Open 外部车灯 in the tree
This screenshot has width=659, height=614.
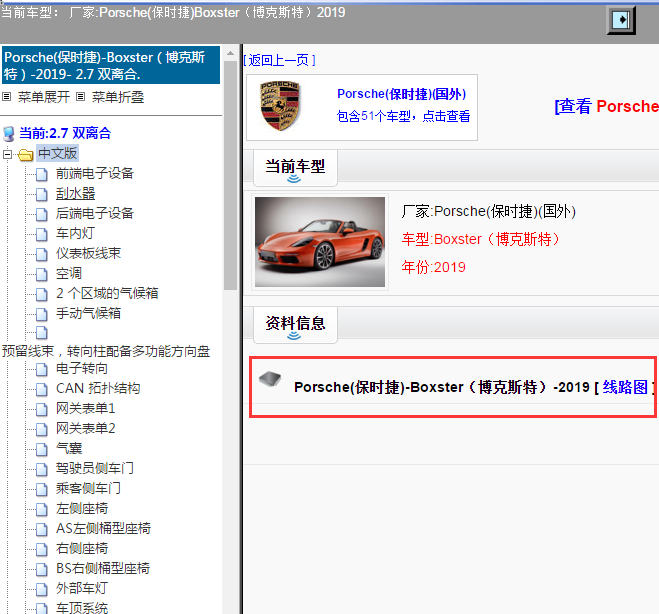coord(82,588)
